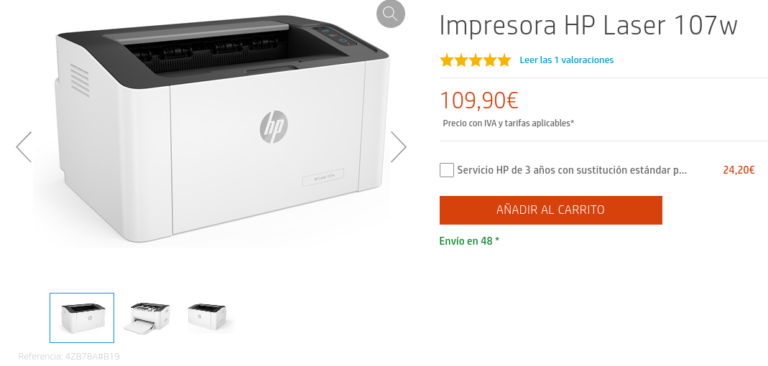Show the next product image with right arrow
Viewport: 768px width, 366px height.
click(398, 146)
